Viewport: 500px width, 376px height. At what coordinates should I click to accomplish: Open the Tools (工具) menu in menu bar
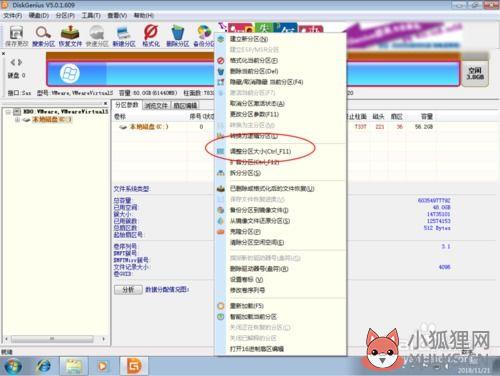coord(91,16)
